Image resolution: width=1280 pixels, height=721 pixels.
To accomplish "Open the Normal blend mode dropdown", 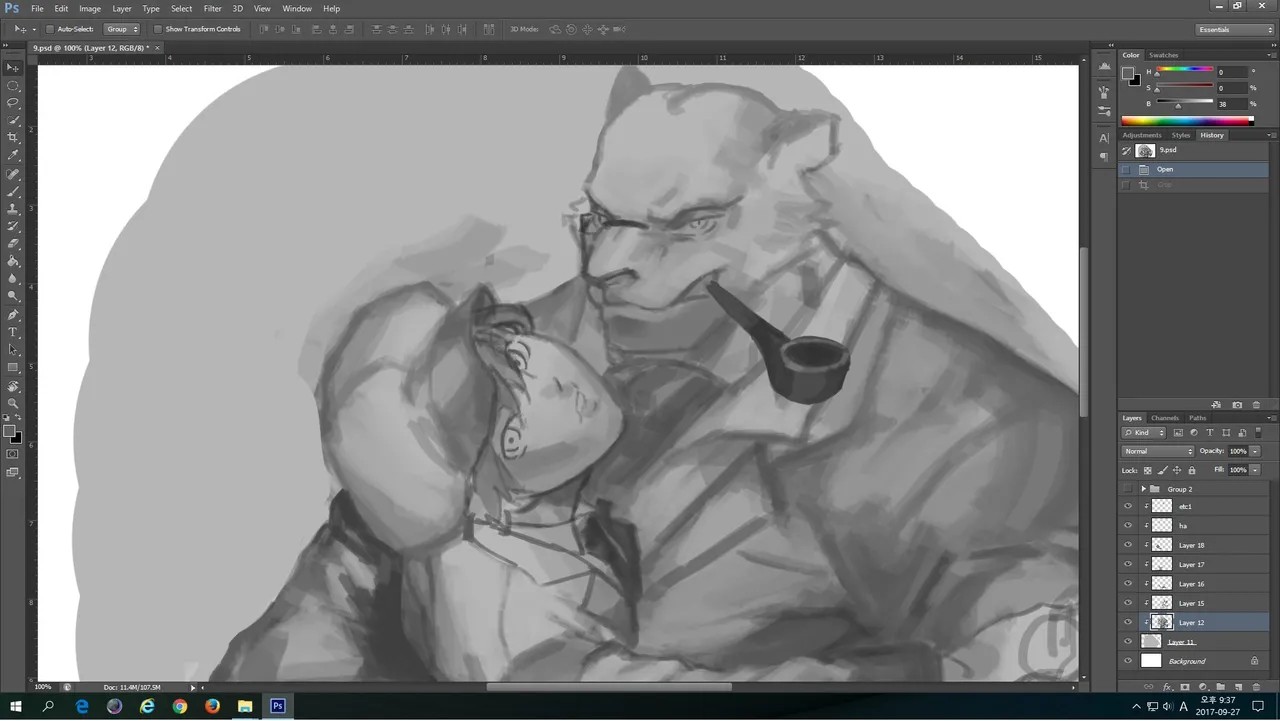I will [1158, 451].
